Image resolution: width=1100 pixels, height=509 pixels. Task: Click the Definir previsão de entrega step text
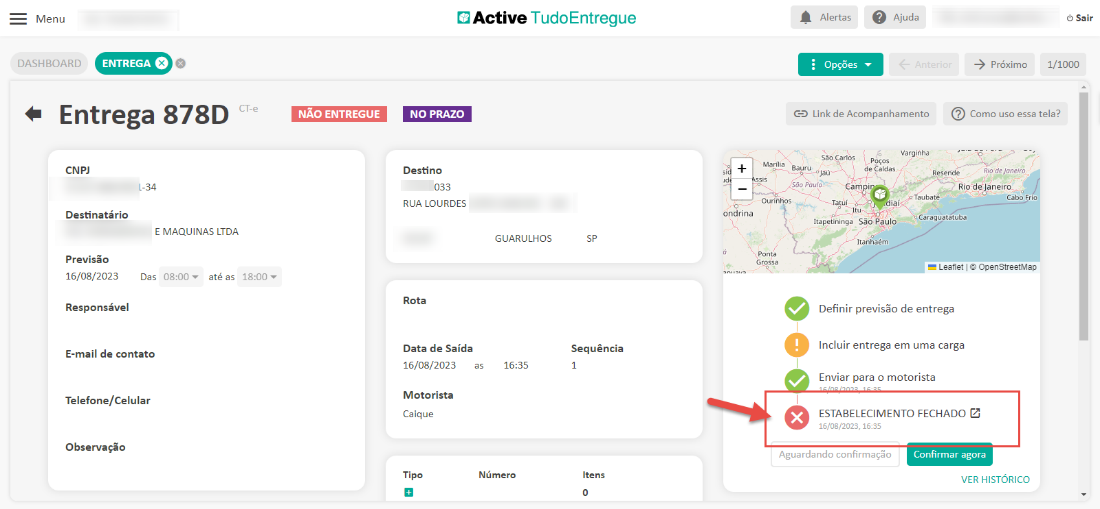click(886, 308)
